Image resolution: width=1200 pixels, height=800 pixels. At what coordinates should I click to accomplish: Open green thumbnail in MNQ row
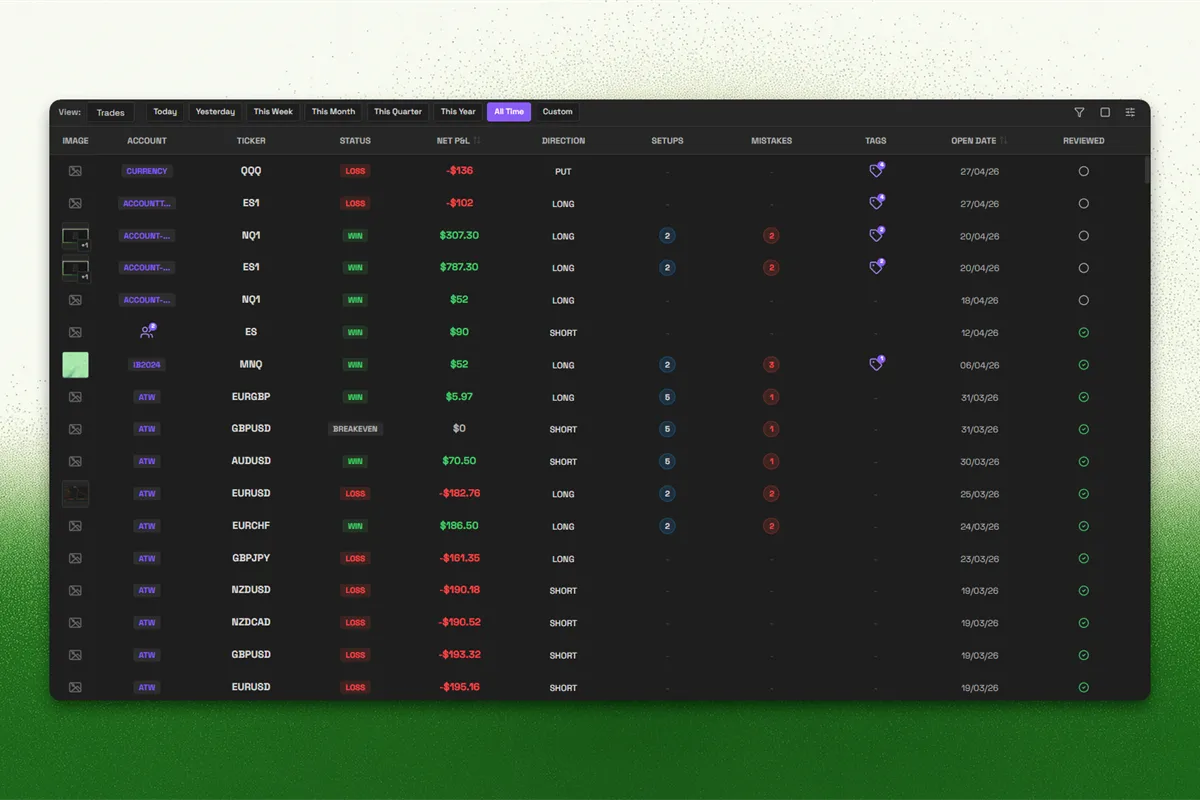[76, 365]
